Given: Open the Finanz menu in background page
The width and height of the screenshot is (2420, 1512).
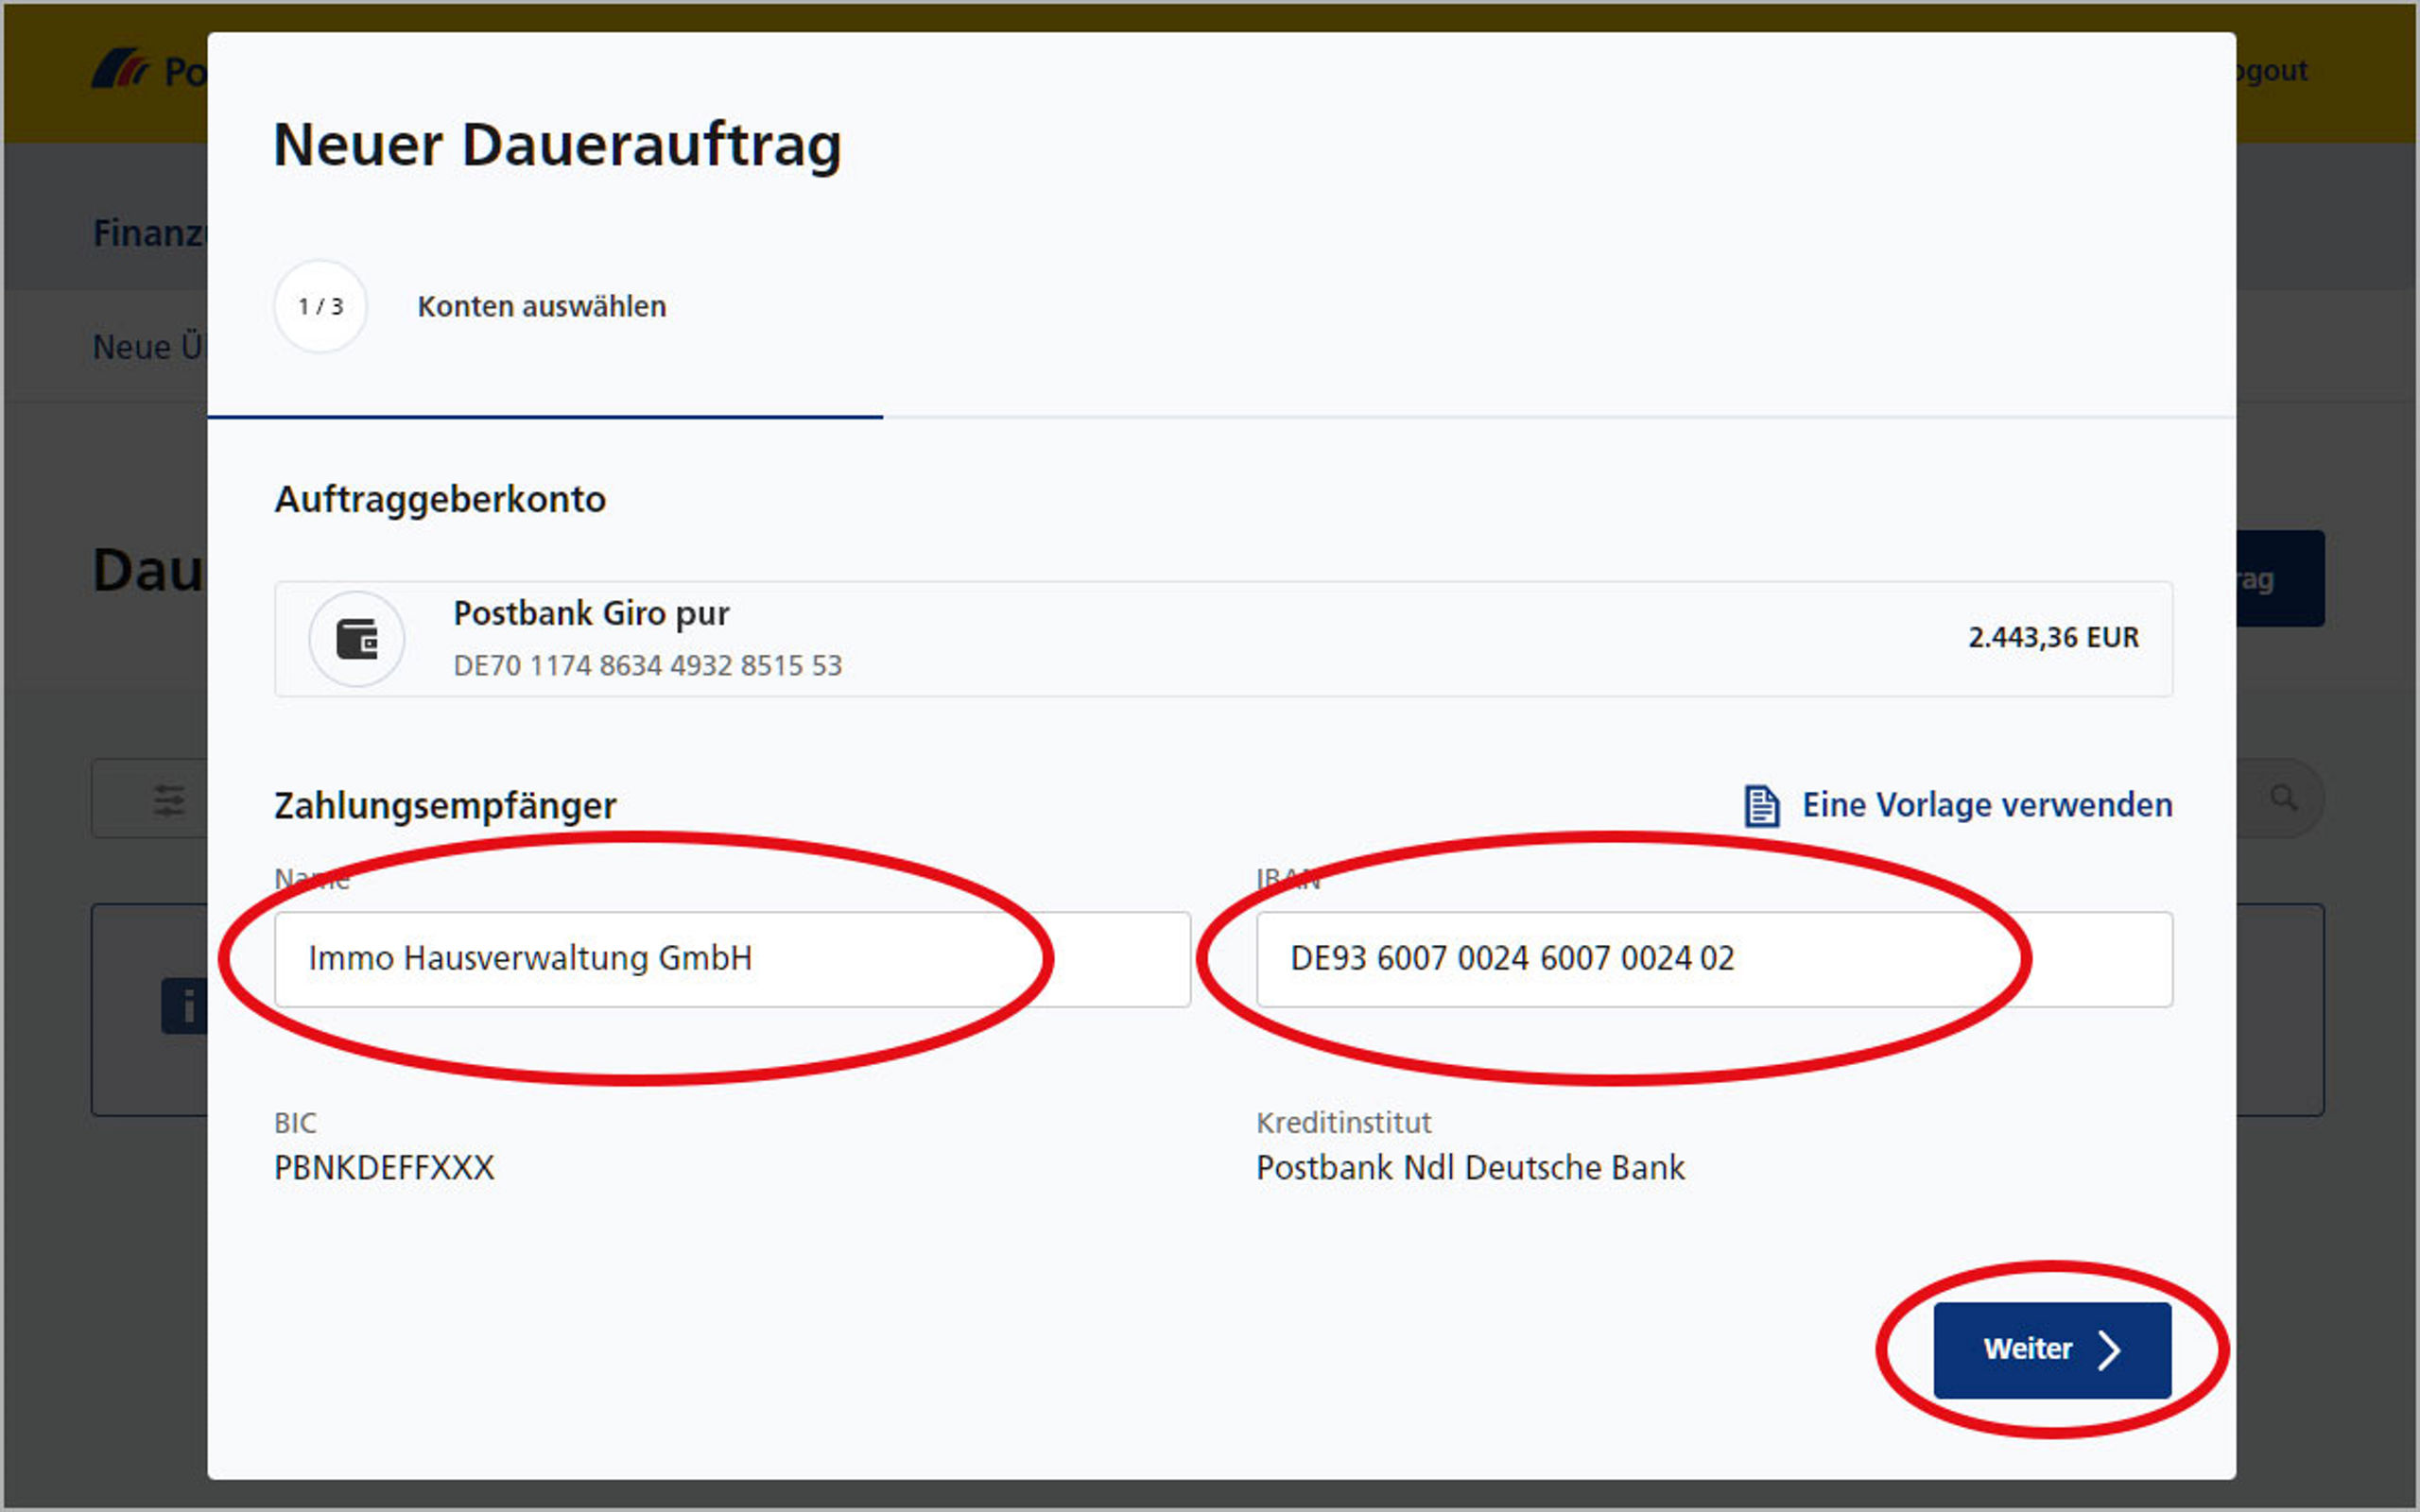Looking at the screenshot, I should 150,232.
